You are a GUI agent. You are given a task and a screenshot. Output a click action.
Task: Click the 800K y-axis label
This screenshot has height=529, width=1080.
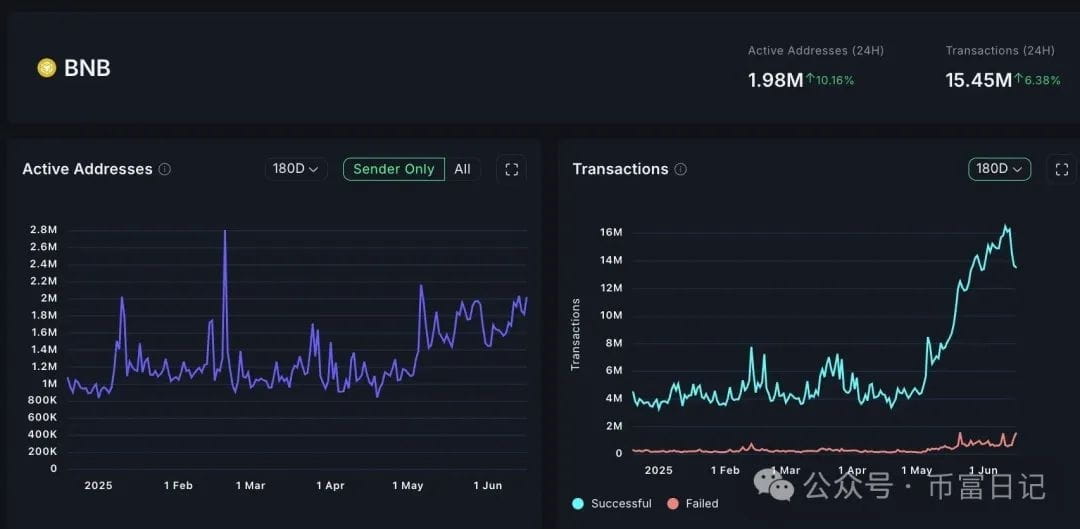43,400
